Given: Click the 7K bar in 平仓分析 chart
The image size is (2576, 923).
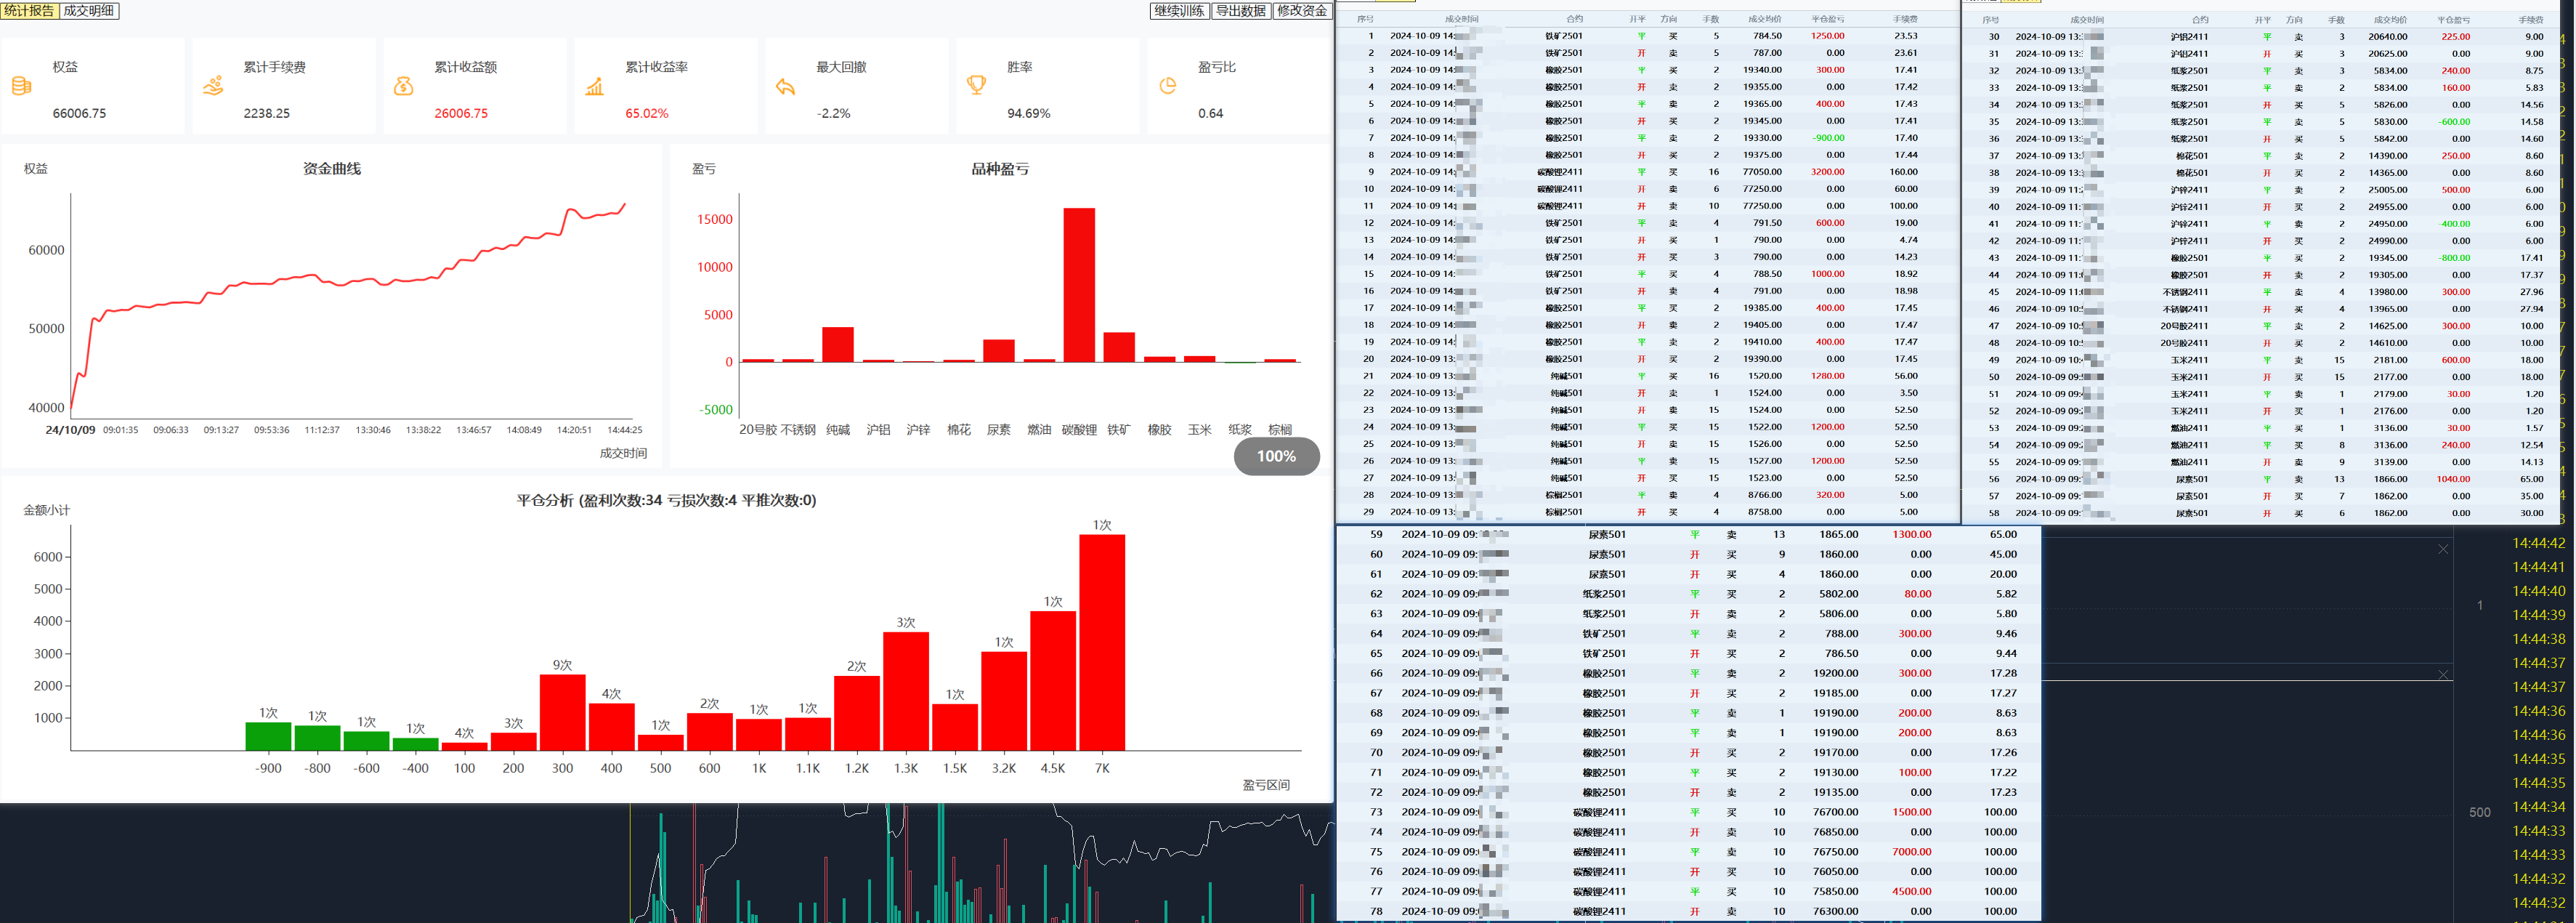Looking at the screenshot, I should coord(1102,642).
